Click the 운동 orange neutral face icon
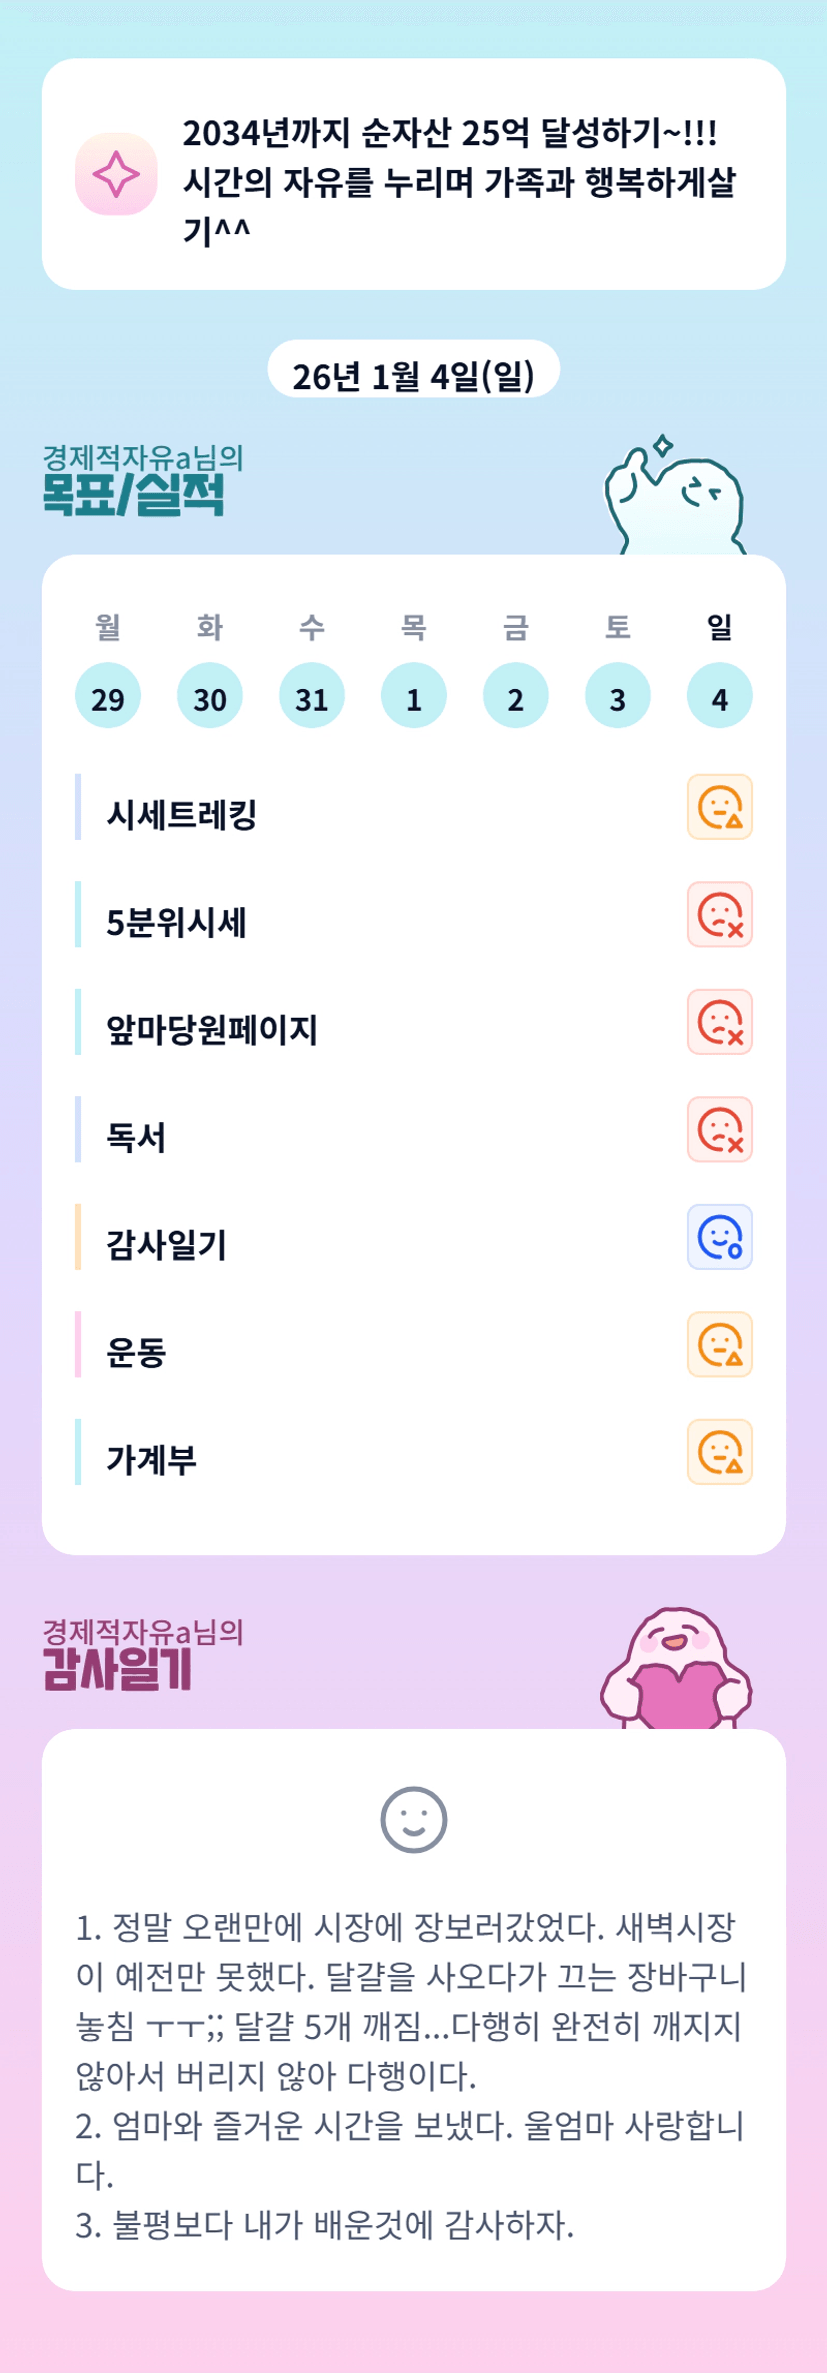Viewport: 827px width, 2373px height. [x=719, y=1344]
